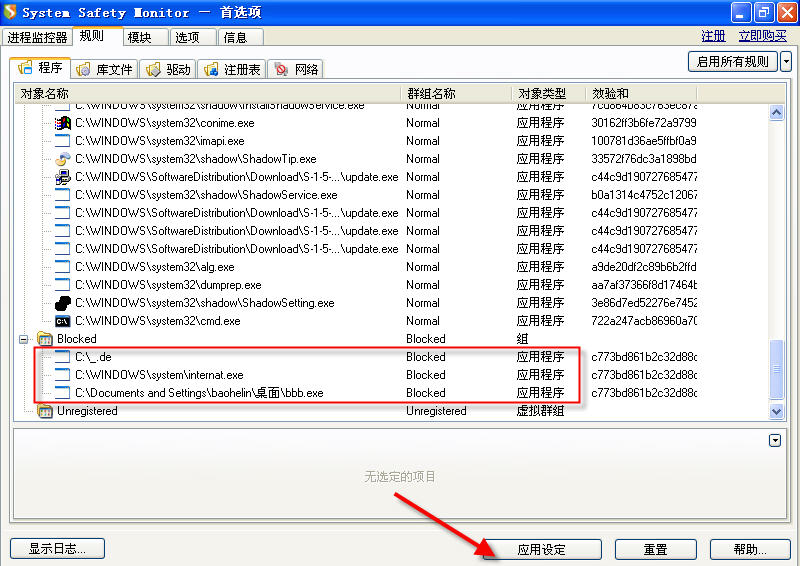Click the conime.exe file icon
Viewport: 800px width, 566px height.
[x=62, y=123]
